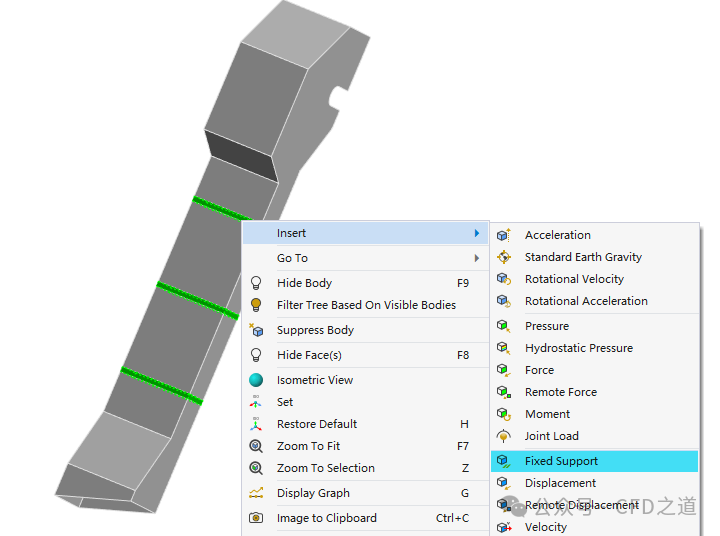720x536 pixels.
Task: Toggle Hide Face(s) visibility
Action: click(309, 355)
